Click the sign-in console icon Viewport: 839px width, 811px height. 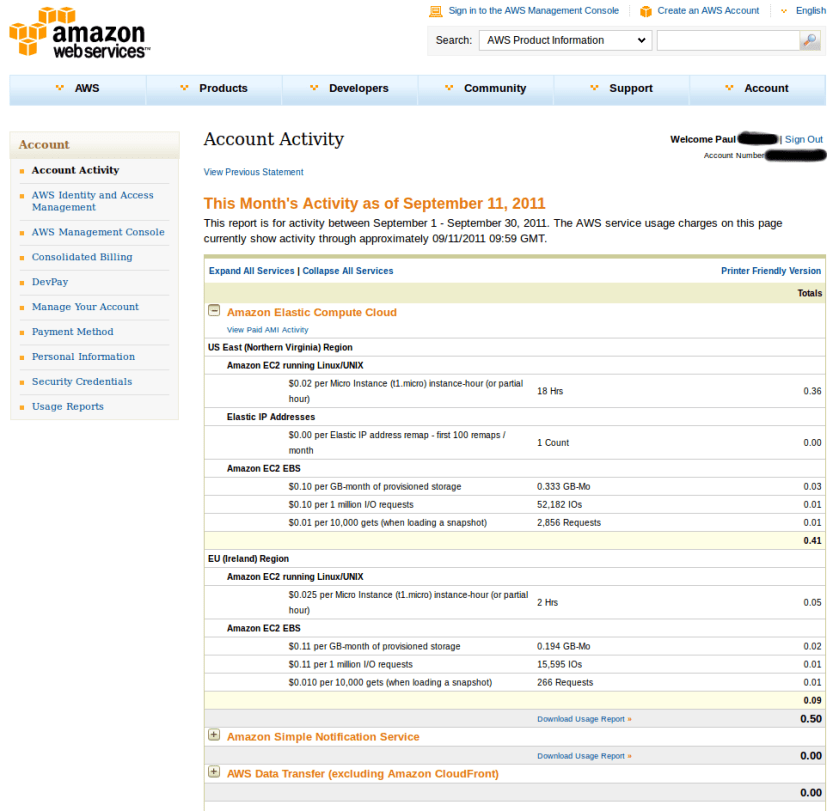click(435, 11)
